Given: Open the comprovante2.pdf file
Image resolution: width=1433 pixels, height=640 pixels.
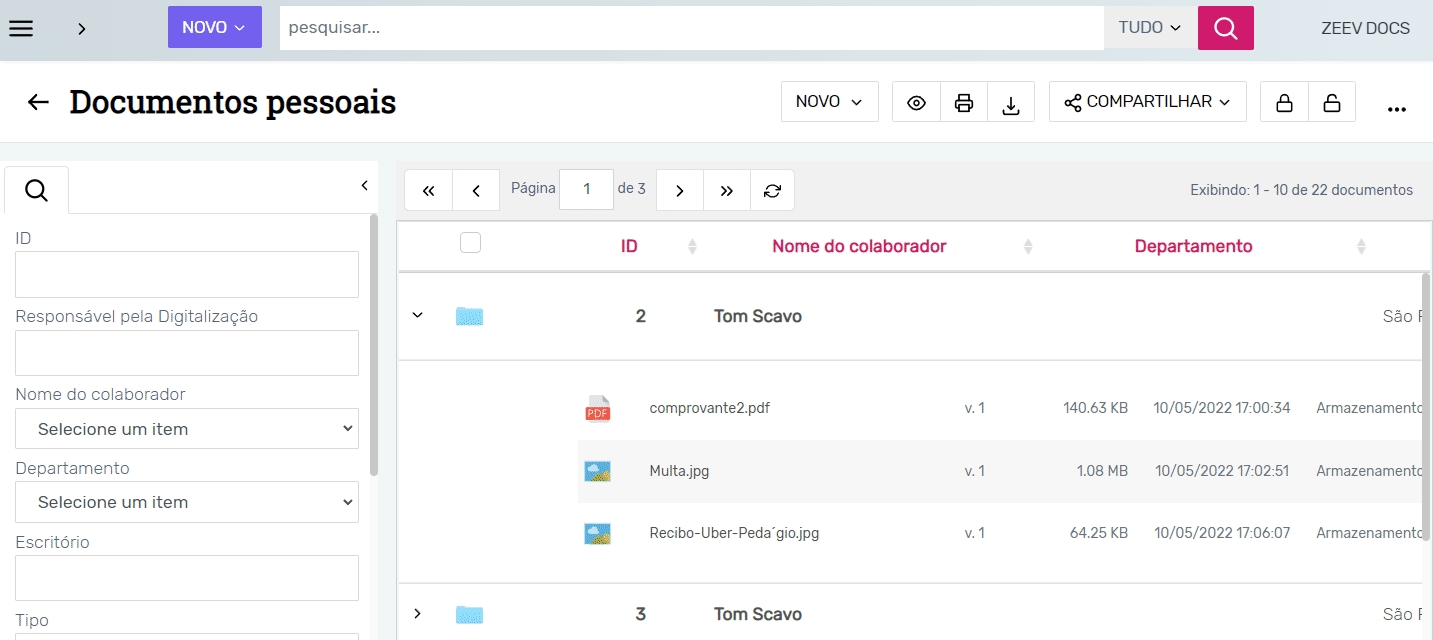Looking at the screenshot, I should point(709,408).
